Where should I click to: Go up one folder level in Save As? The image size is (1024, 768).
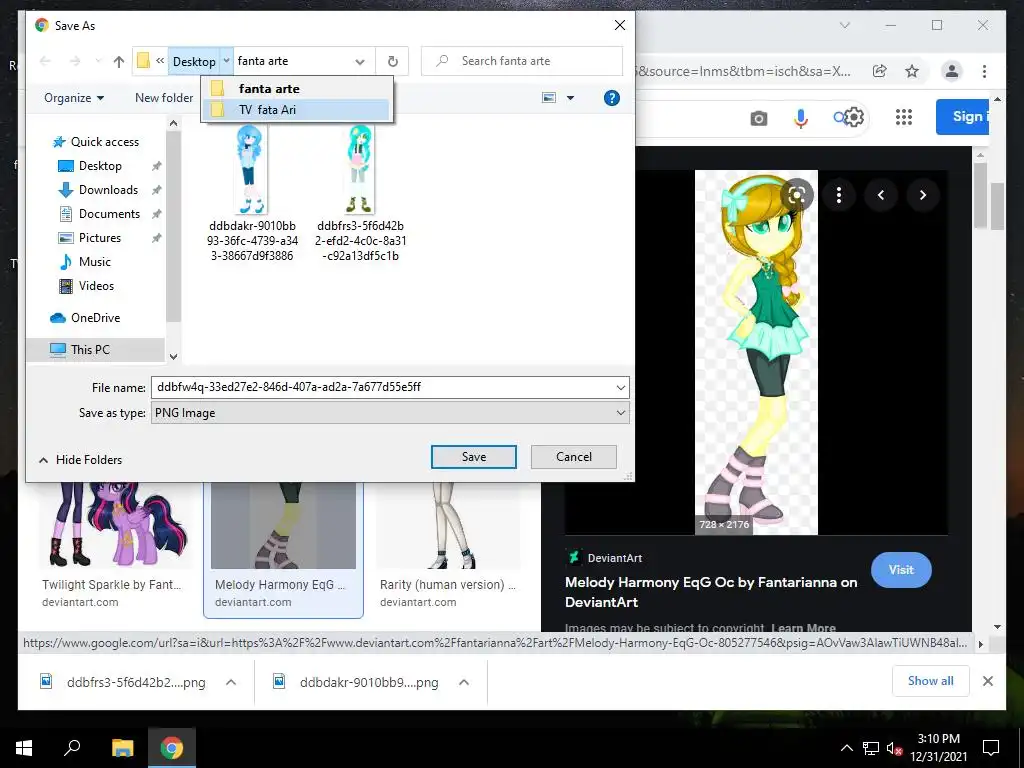118,61
